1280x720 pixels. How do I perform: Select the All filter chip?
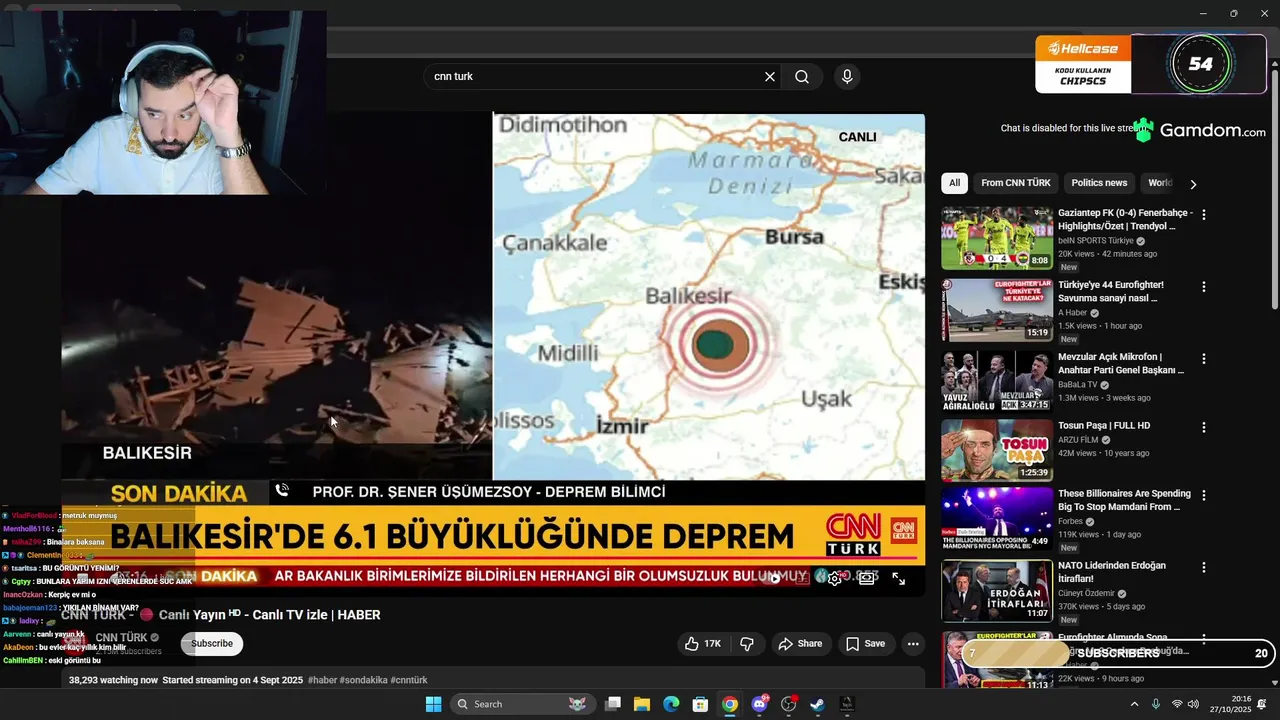[x=955, y=183]
